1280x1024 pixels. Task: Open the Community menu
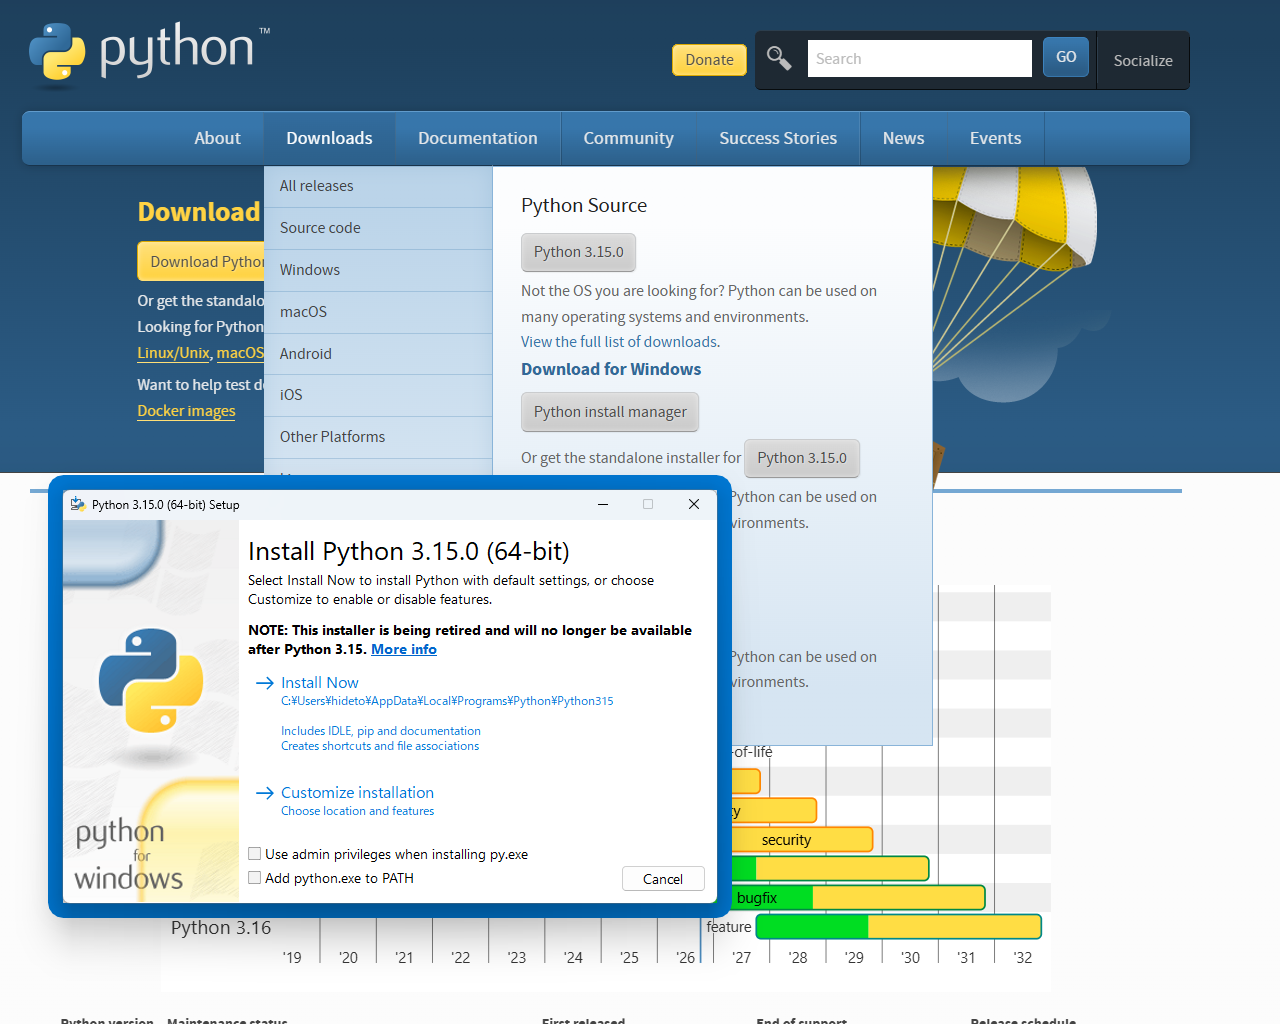[x=628, y=138]
